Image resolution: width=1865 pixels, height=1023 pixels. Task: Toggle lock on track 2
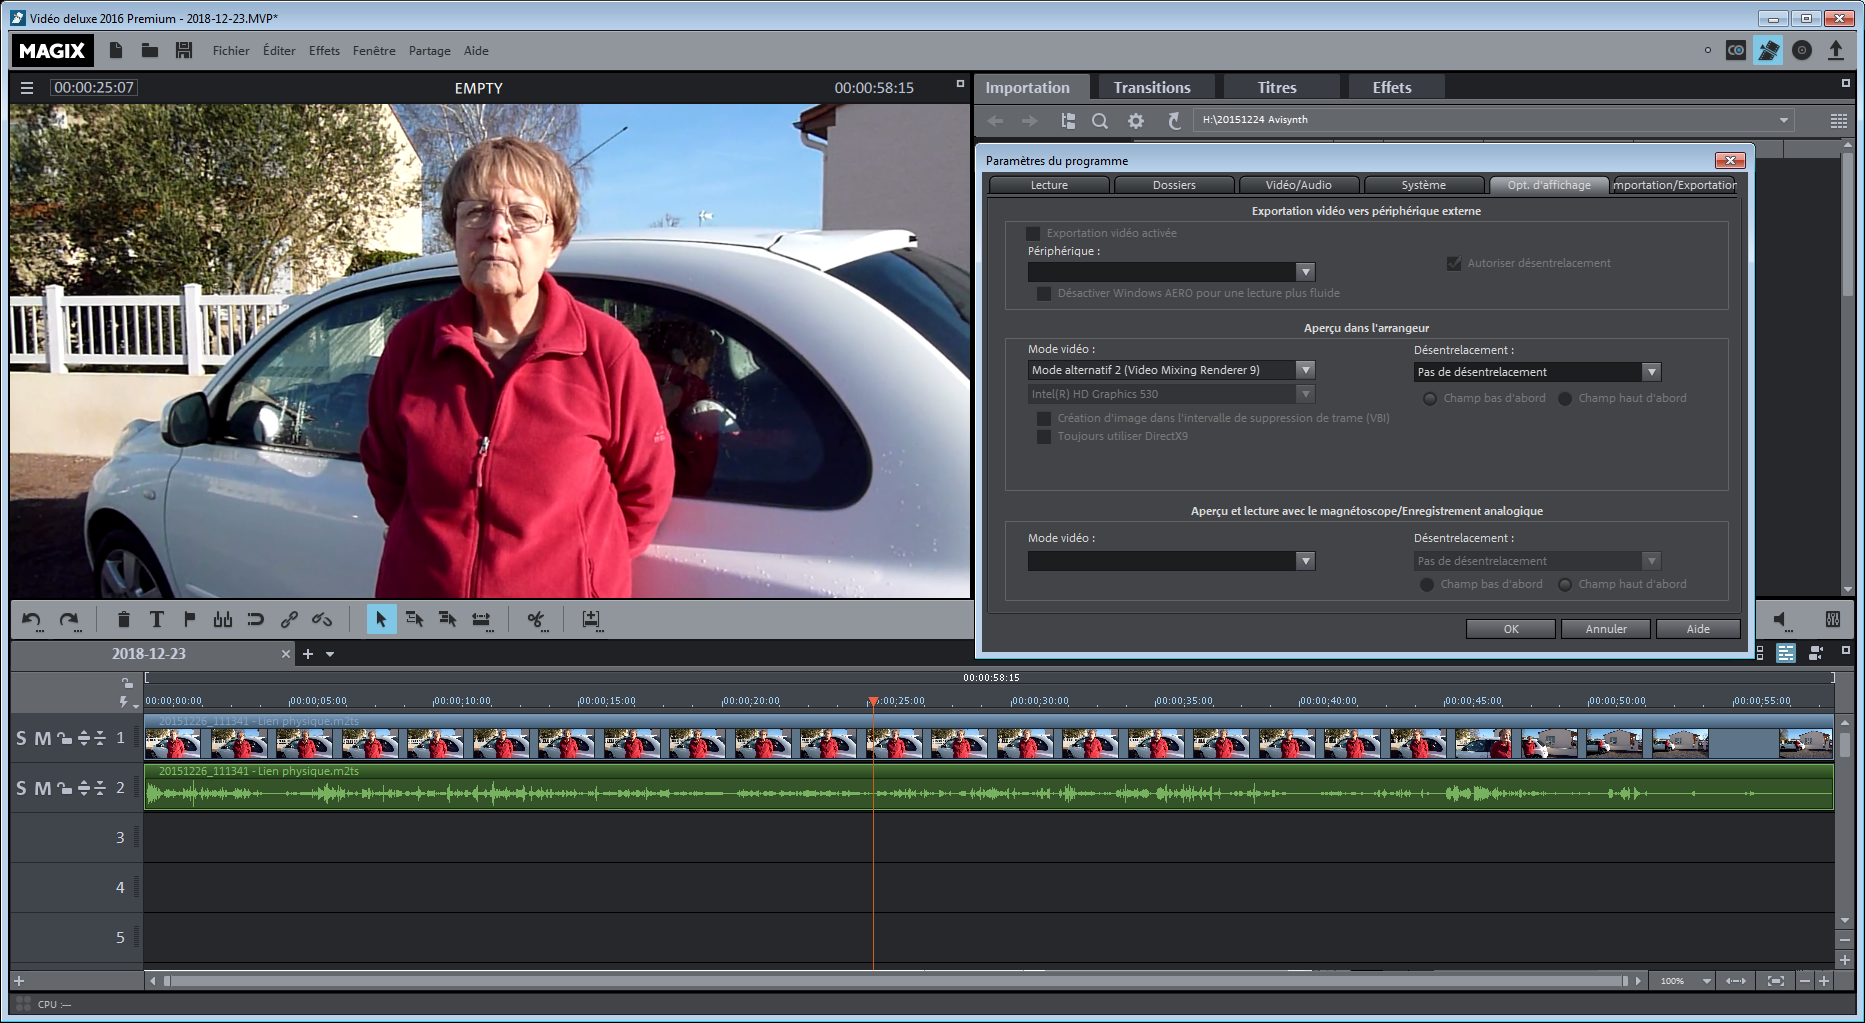(x=64, y=789)
